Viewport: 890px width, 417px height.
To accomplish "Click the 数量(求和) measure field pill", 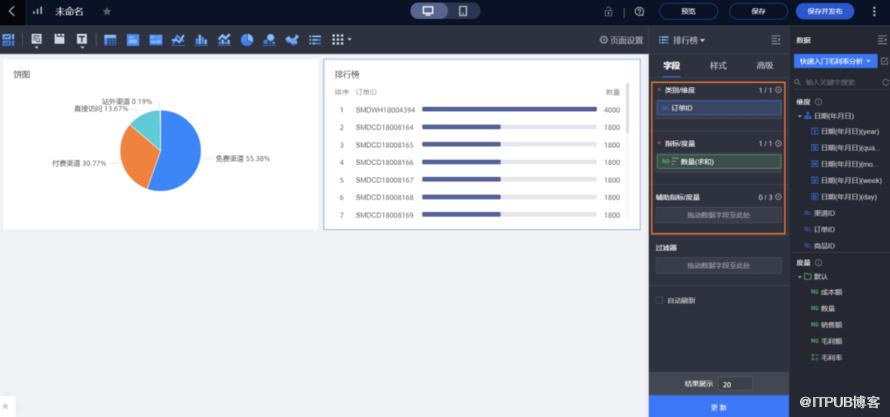I will click(x=719, y=162).
